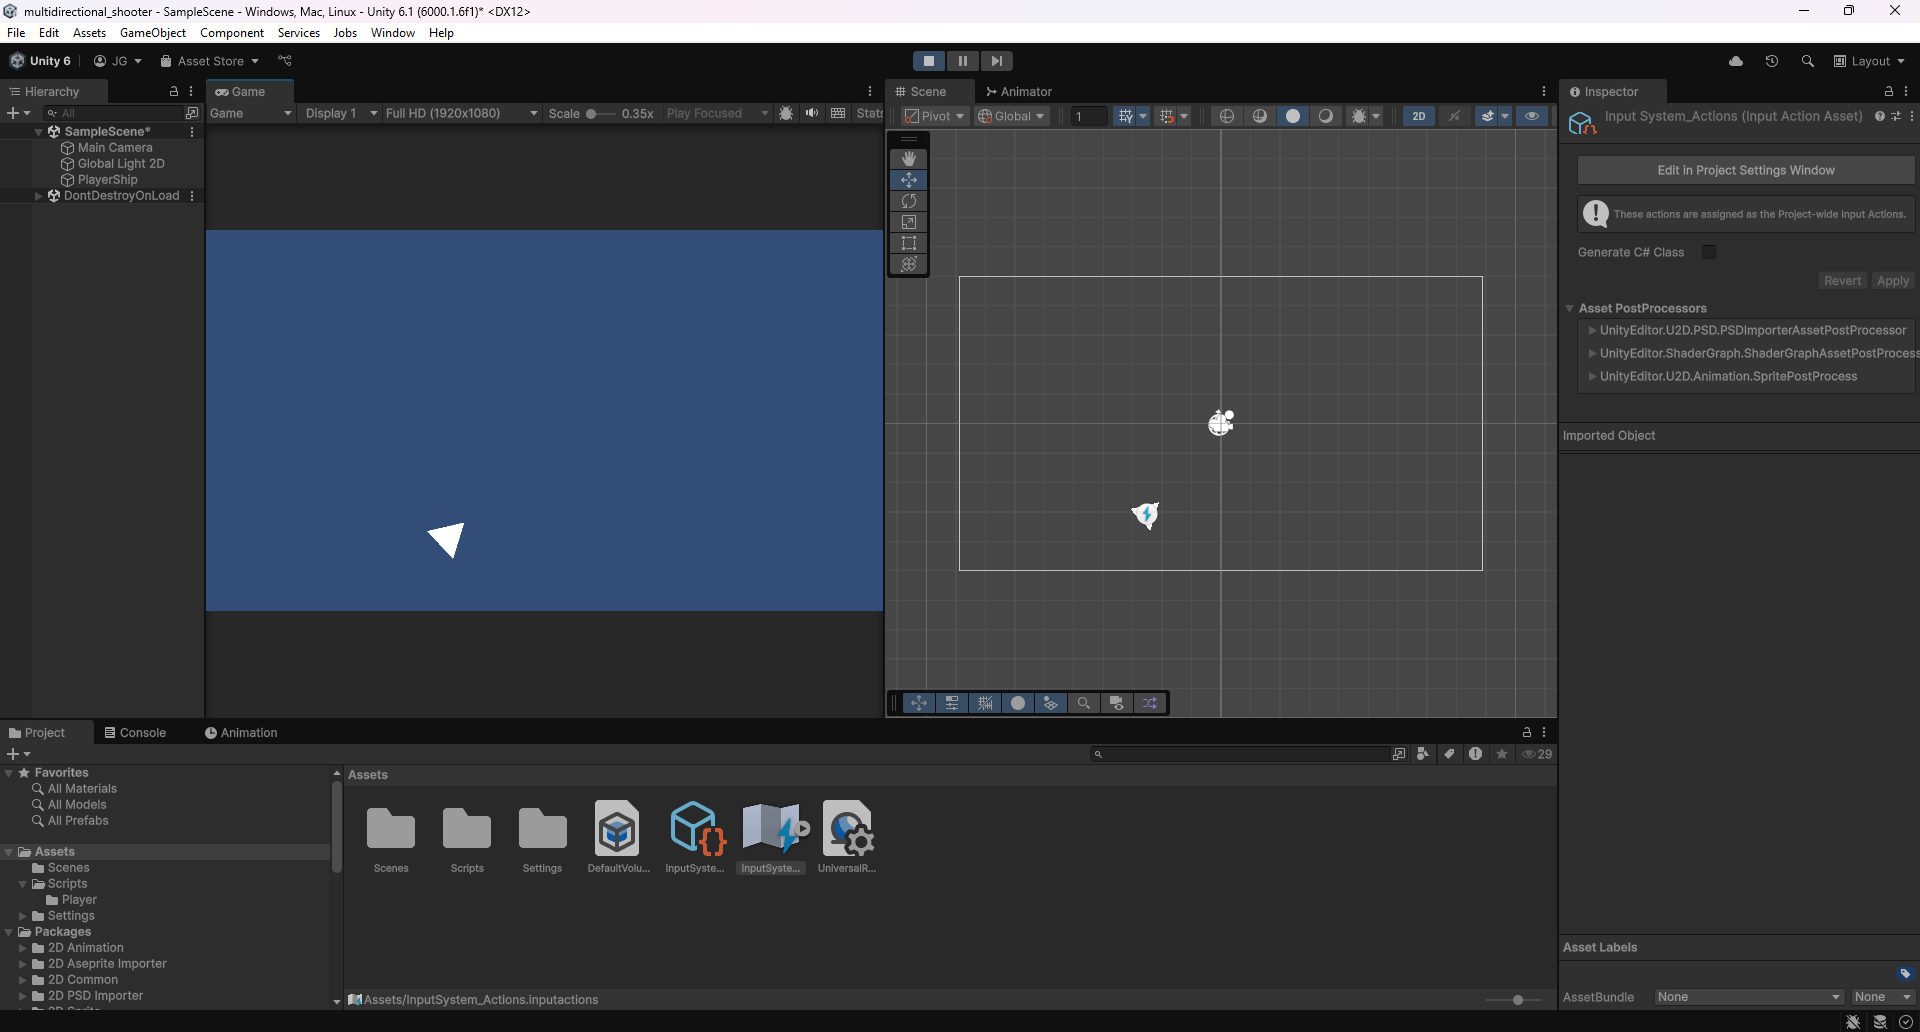Viewport: 1920px width, 1032px height.
Task: Click Edit in Project Settings Window button
Action: point(1745,170)
